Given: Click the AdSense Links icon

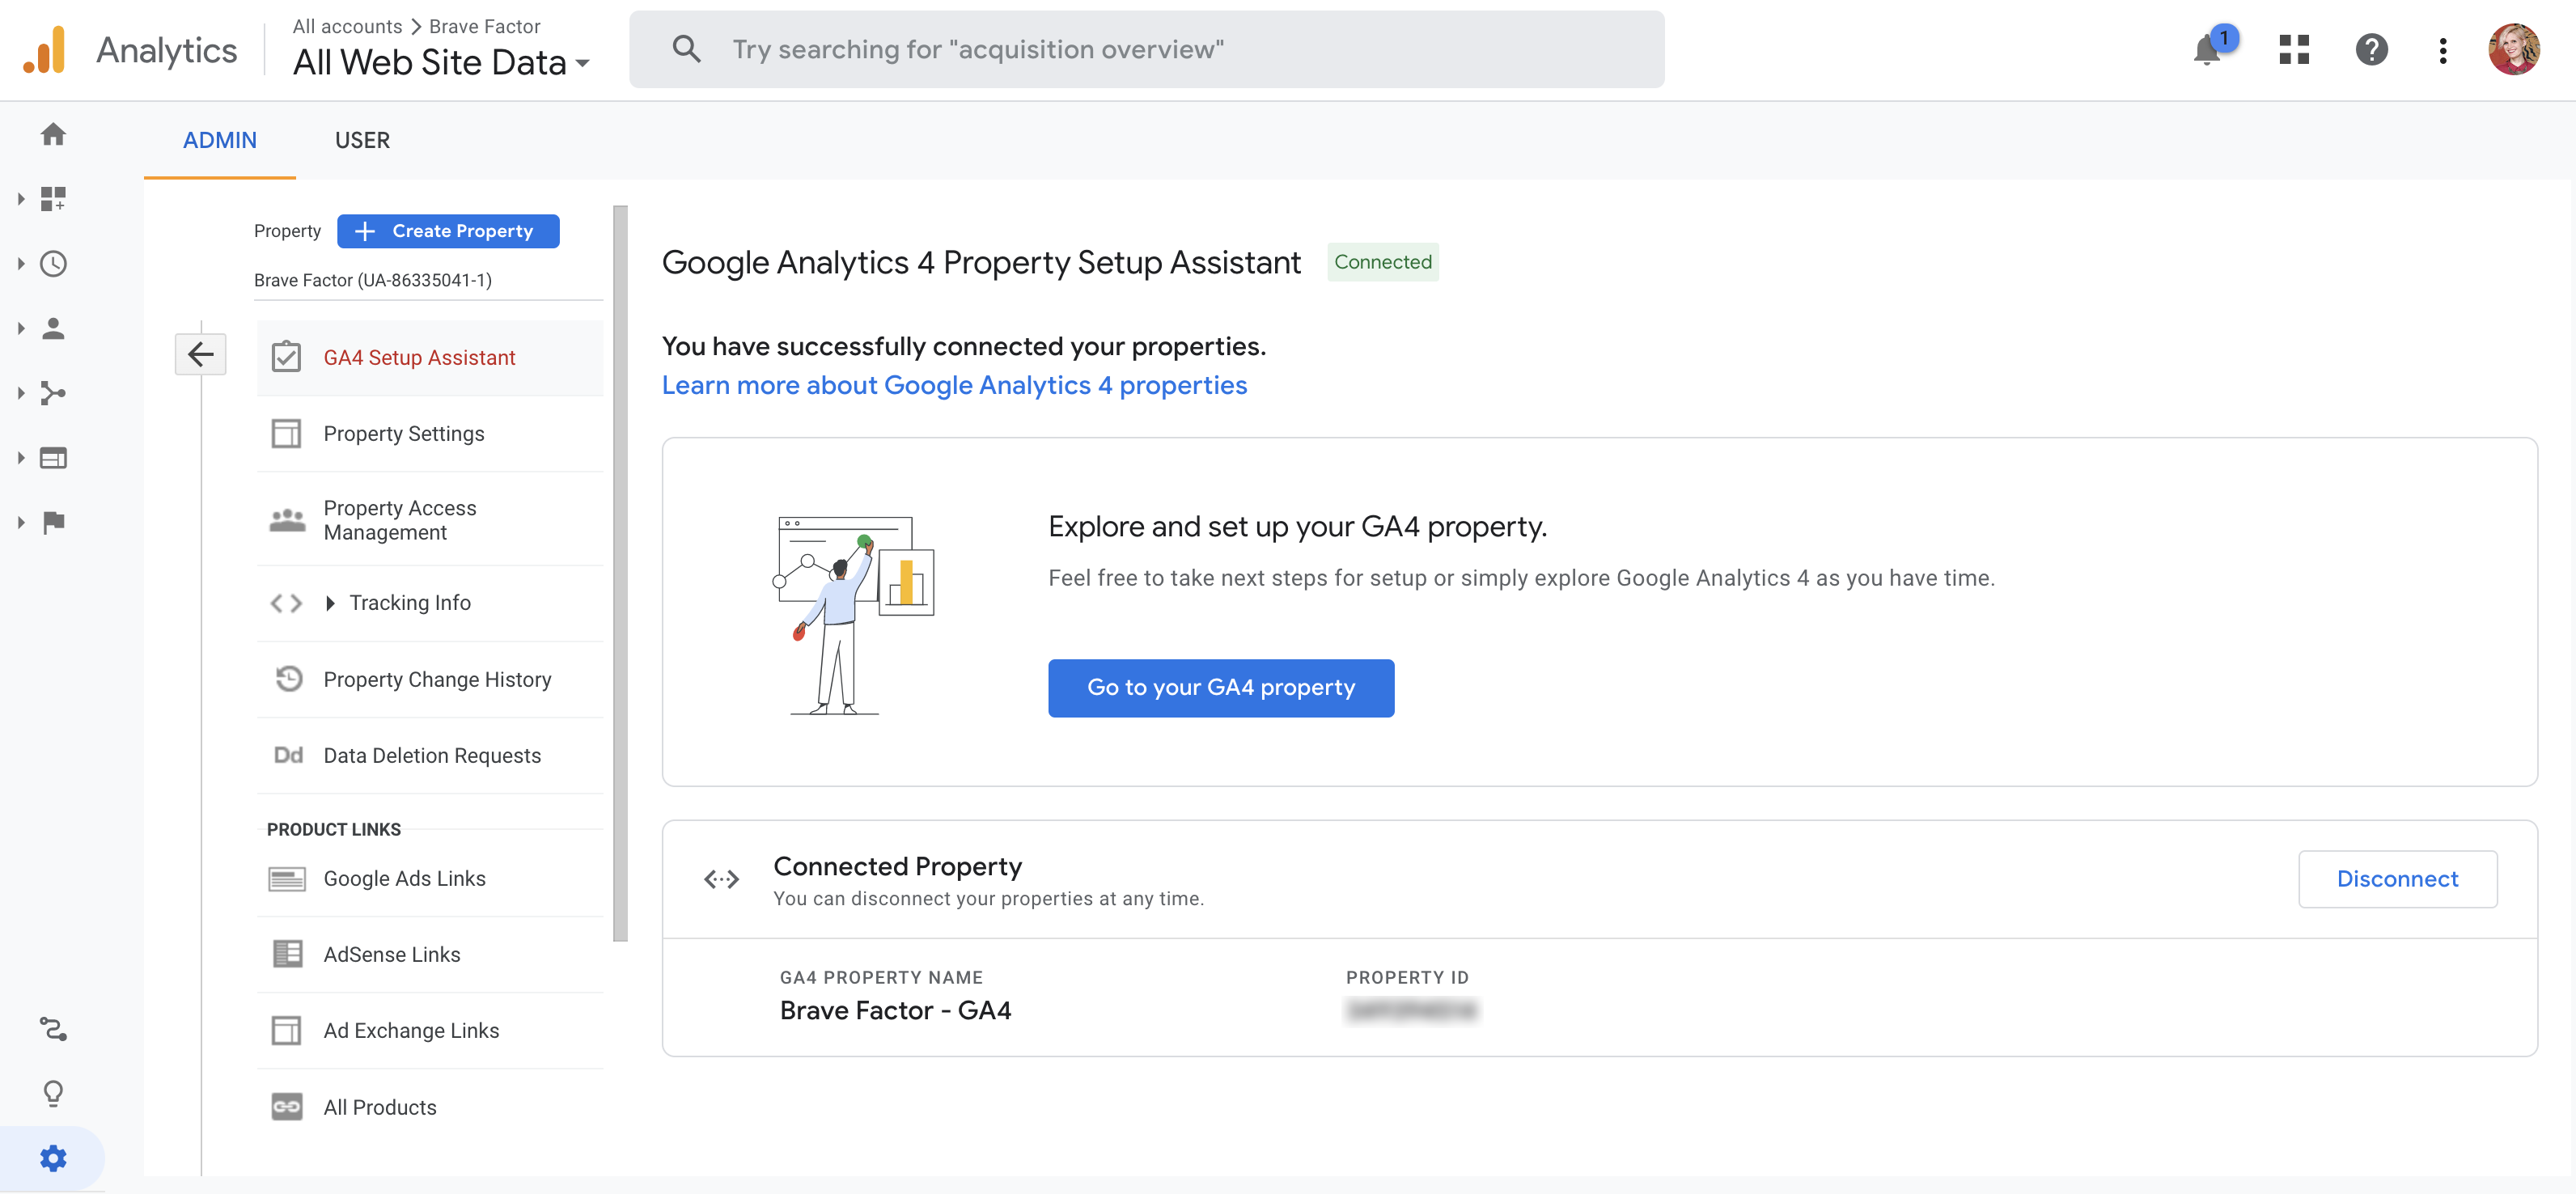Looking at the screenshot, I should [x=287, y=955].
